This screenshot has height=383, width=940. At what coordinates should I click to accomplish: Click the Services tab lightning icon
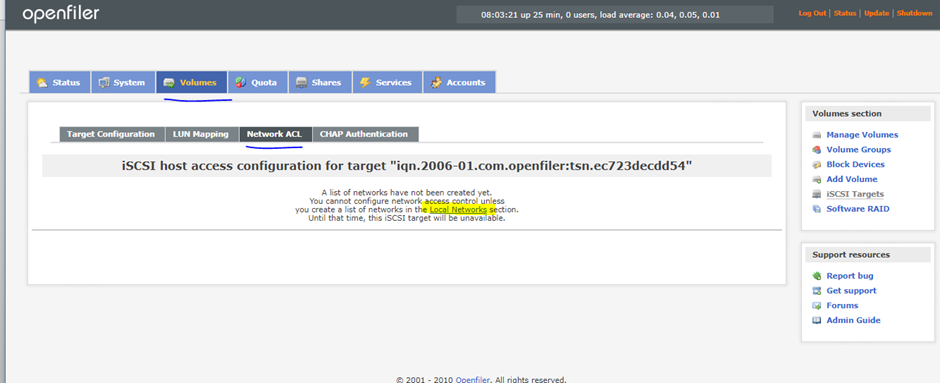[x=365, y=83]
